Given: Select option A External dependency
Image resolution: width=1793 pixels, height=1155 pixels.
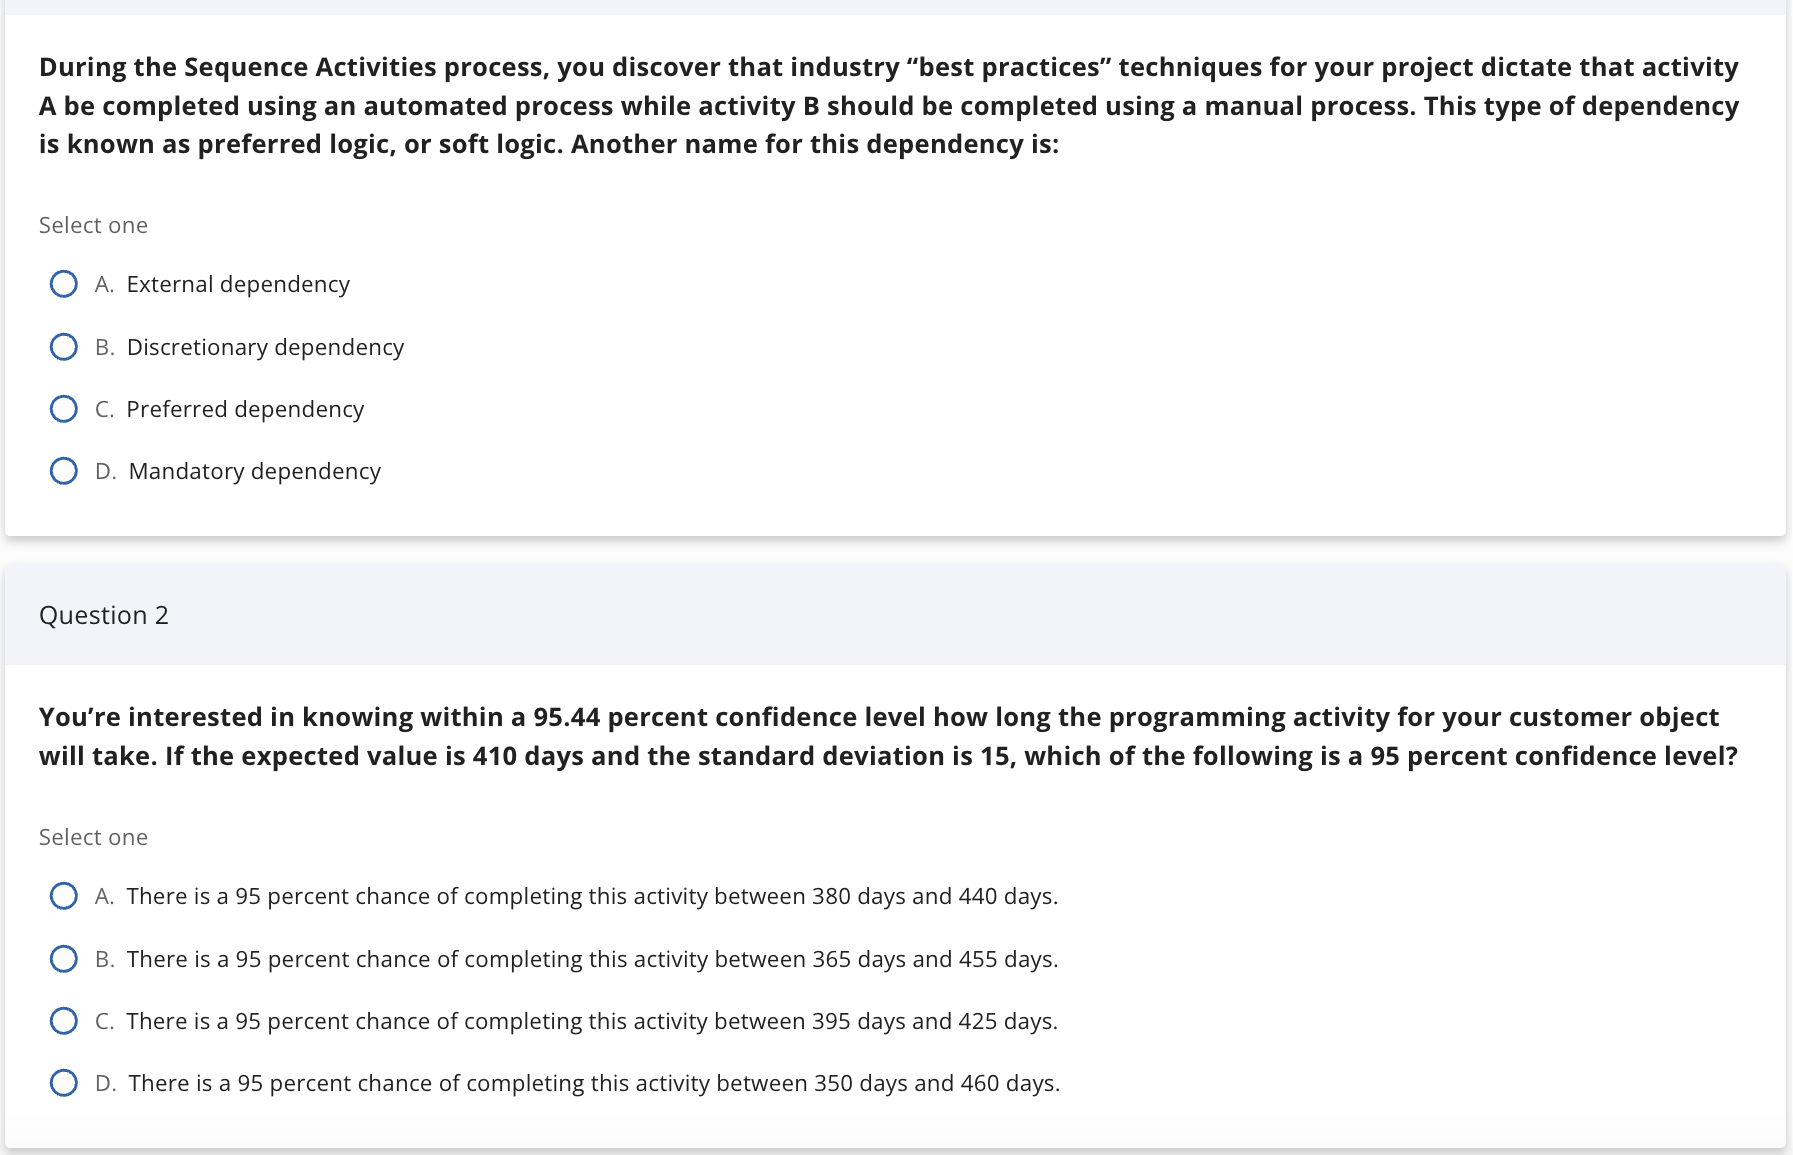Looking at the screenshot, I should point(64,283).
